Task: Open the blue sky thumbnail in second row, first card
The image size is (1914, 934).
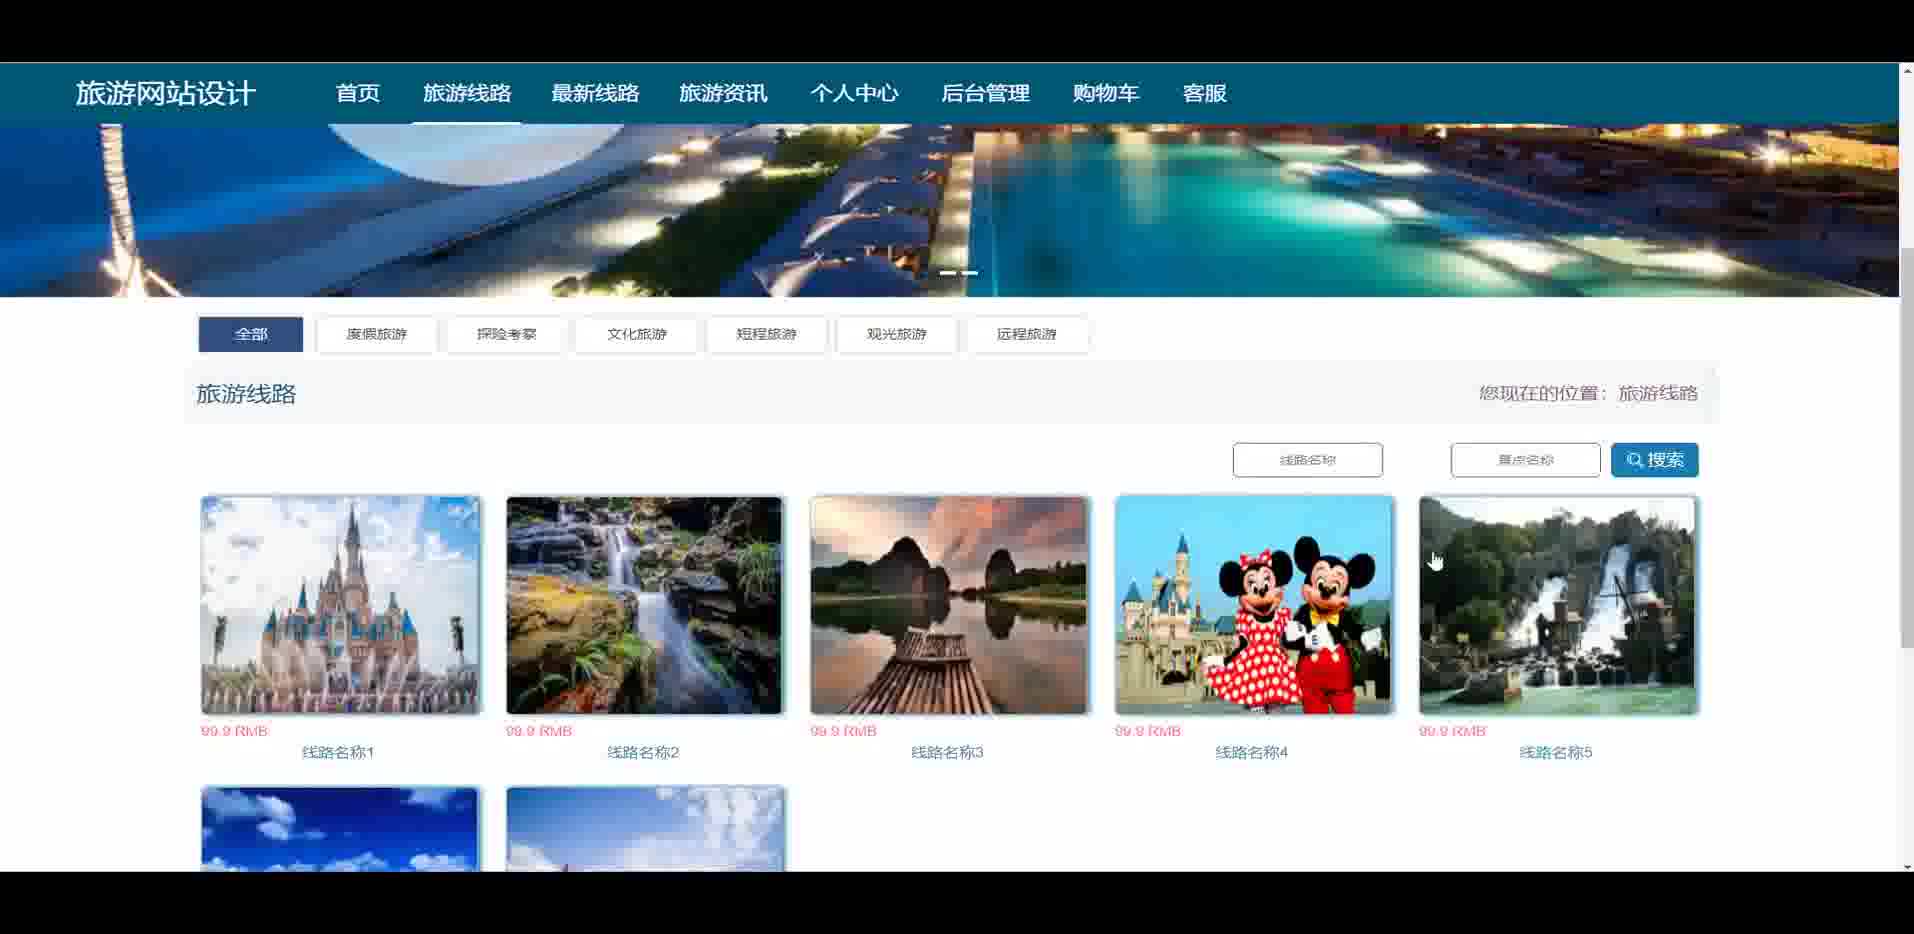Action: coord(340,828)
